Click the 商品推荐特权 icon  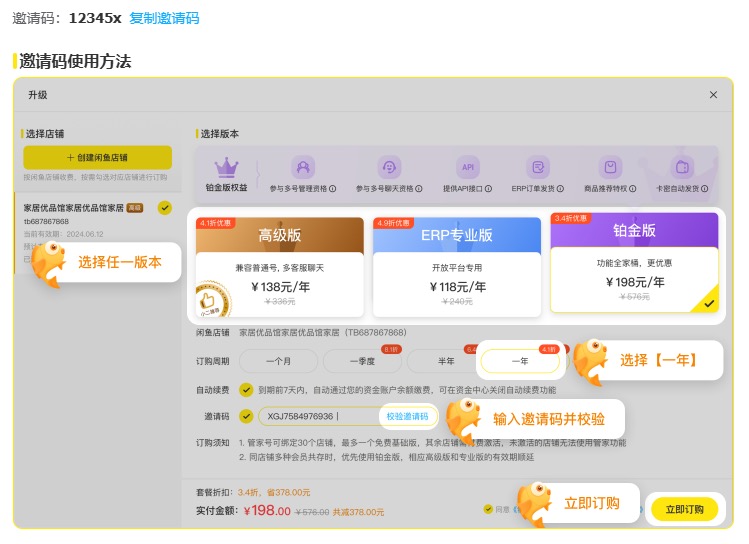[610, 167]
